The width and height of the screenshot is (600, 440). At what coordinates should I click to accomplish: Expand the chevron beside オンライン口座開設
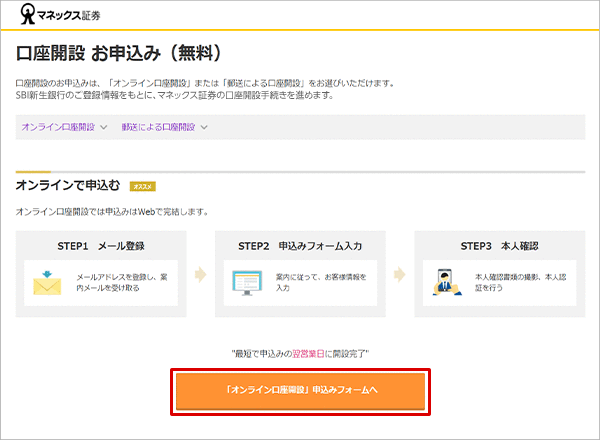coord(102,127)
